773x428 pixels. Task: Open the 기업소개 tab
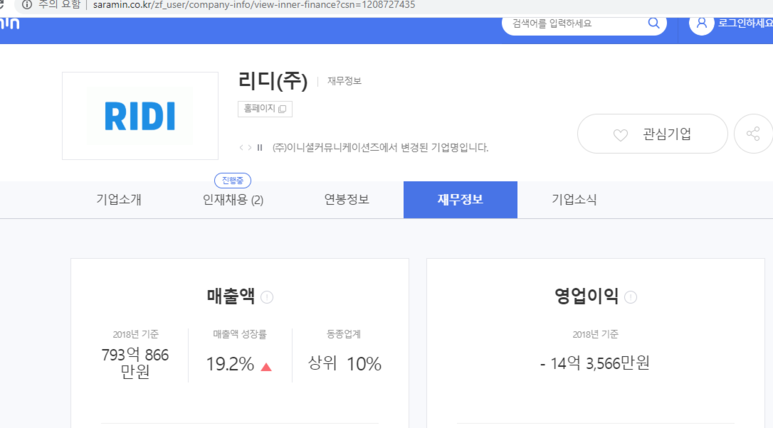click(119, 200)
